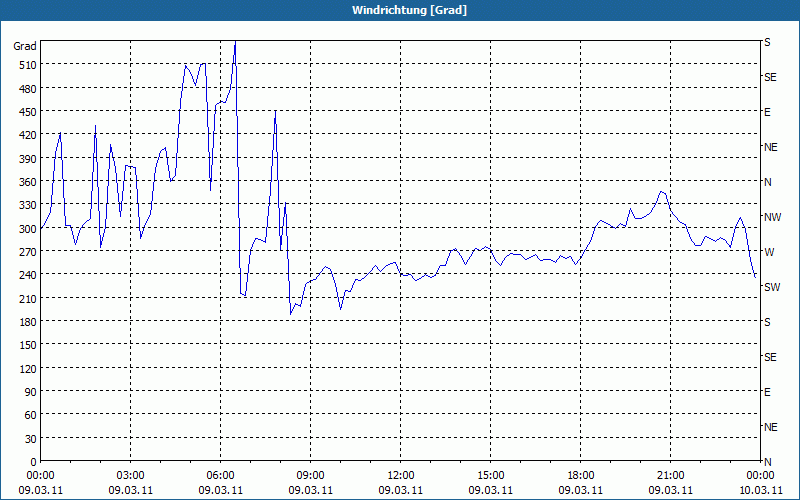The image size is (800, 500).
Task: Pick the 15:00 time axis label
Action: (491, 476)
